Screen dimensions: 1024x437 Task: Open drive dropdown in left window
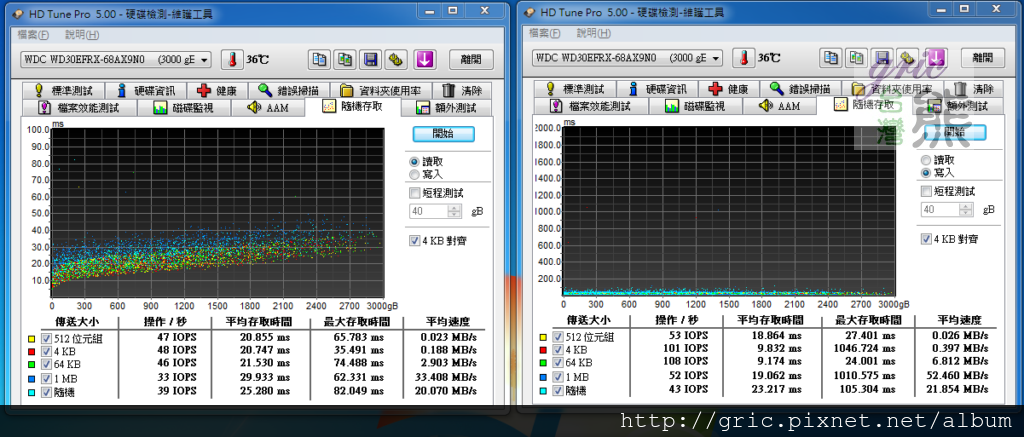coord(205,59)
